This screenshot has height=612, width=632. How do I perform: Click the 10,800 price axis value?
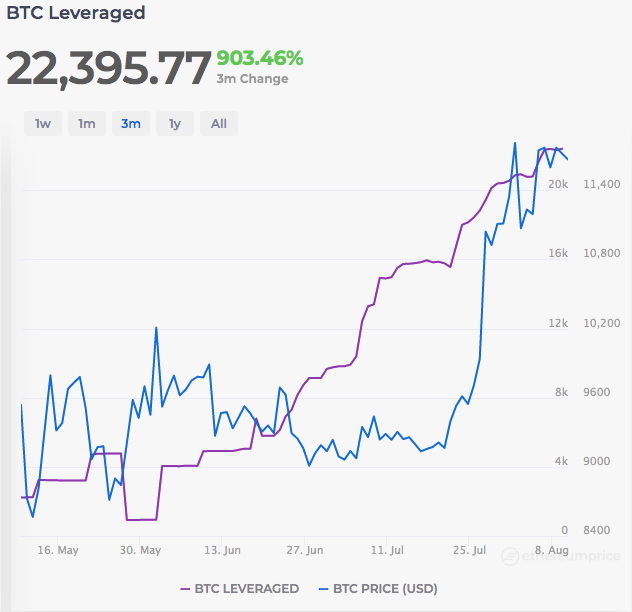[x=602, y=253]
